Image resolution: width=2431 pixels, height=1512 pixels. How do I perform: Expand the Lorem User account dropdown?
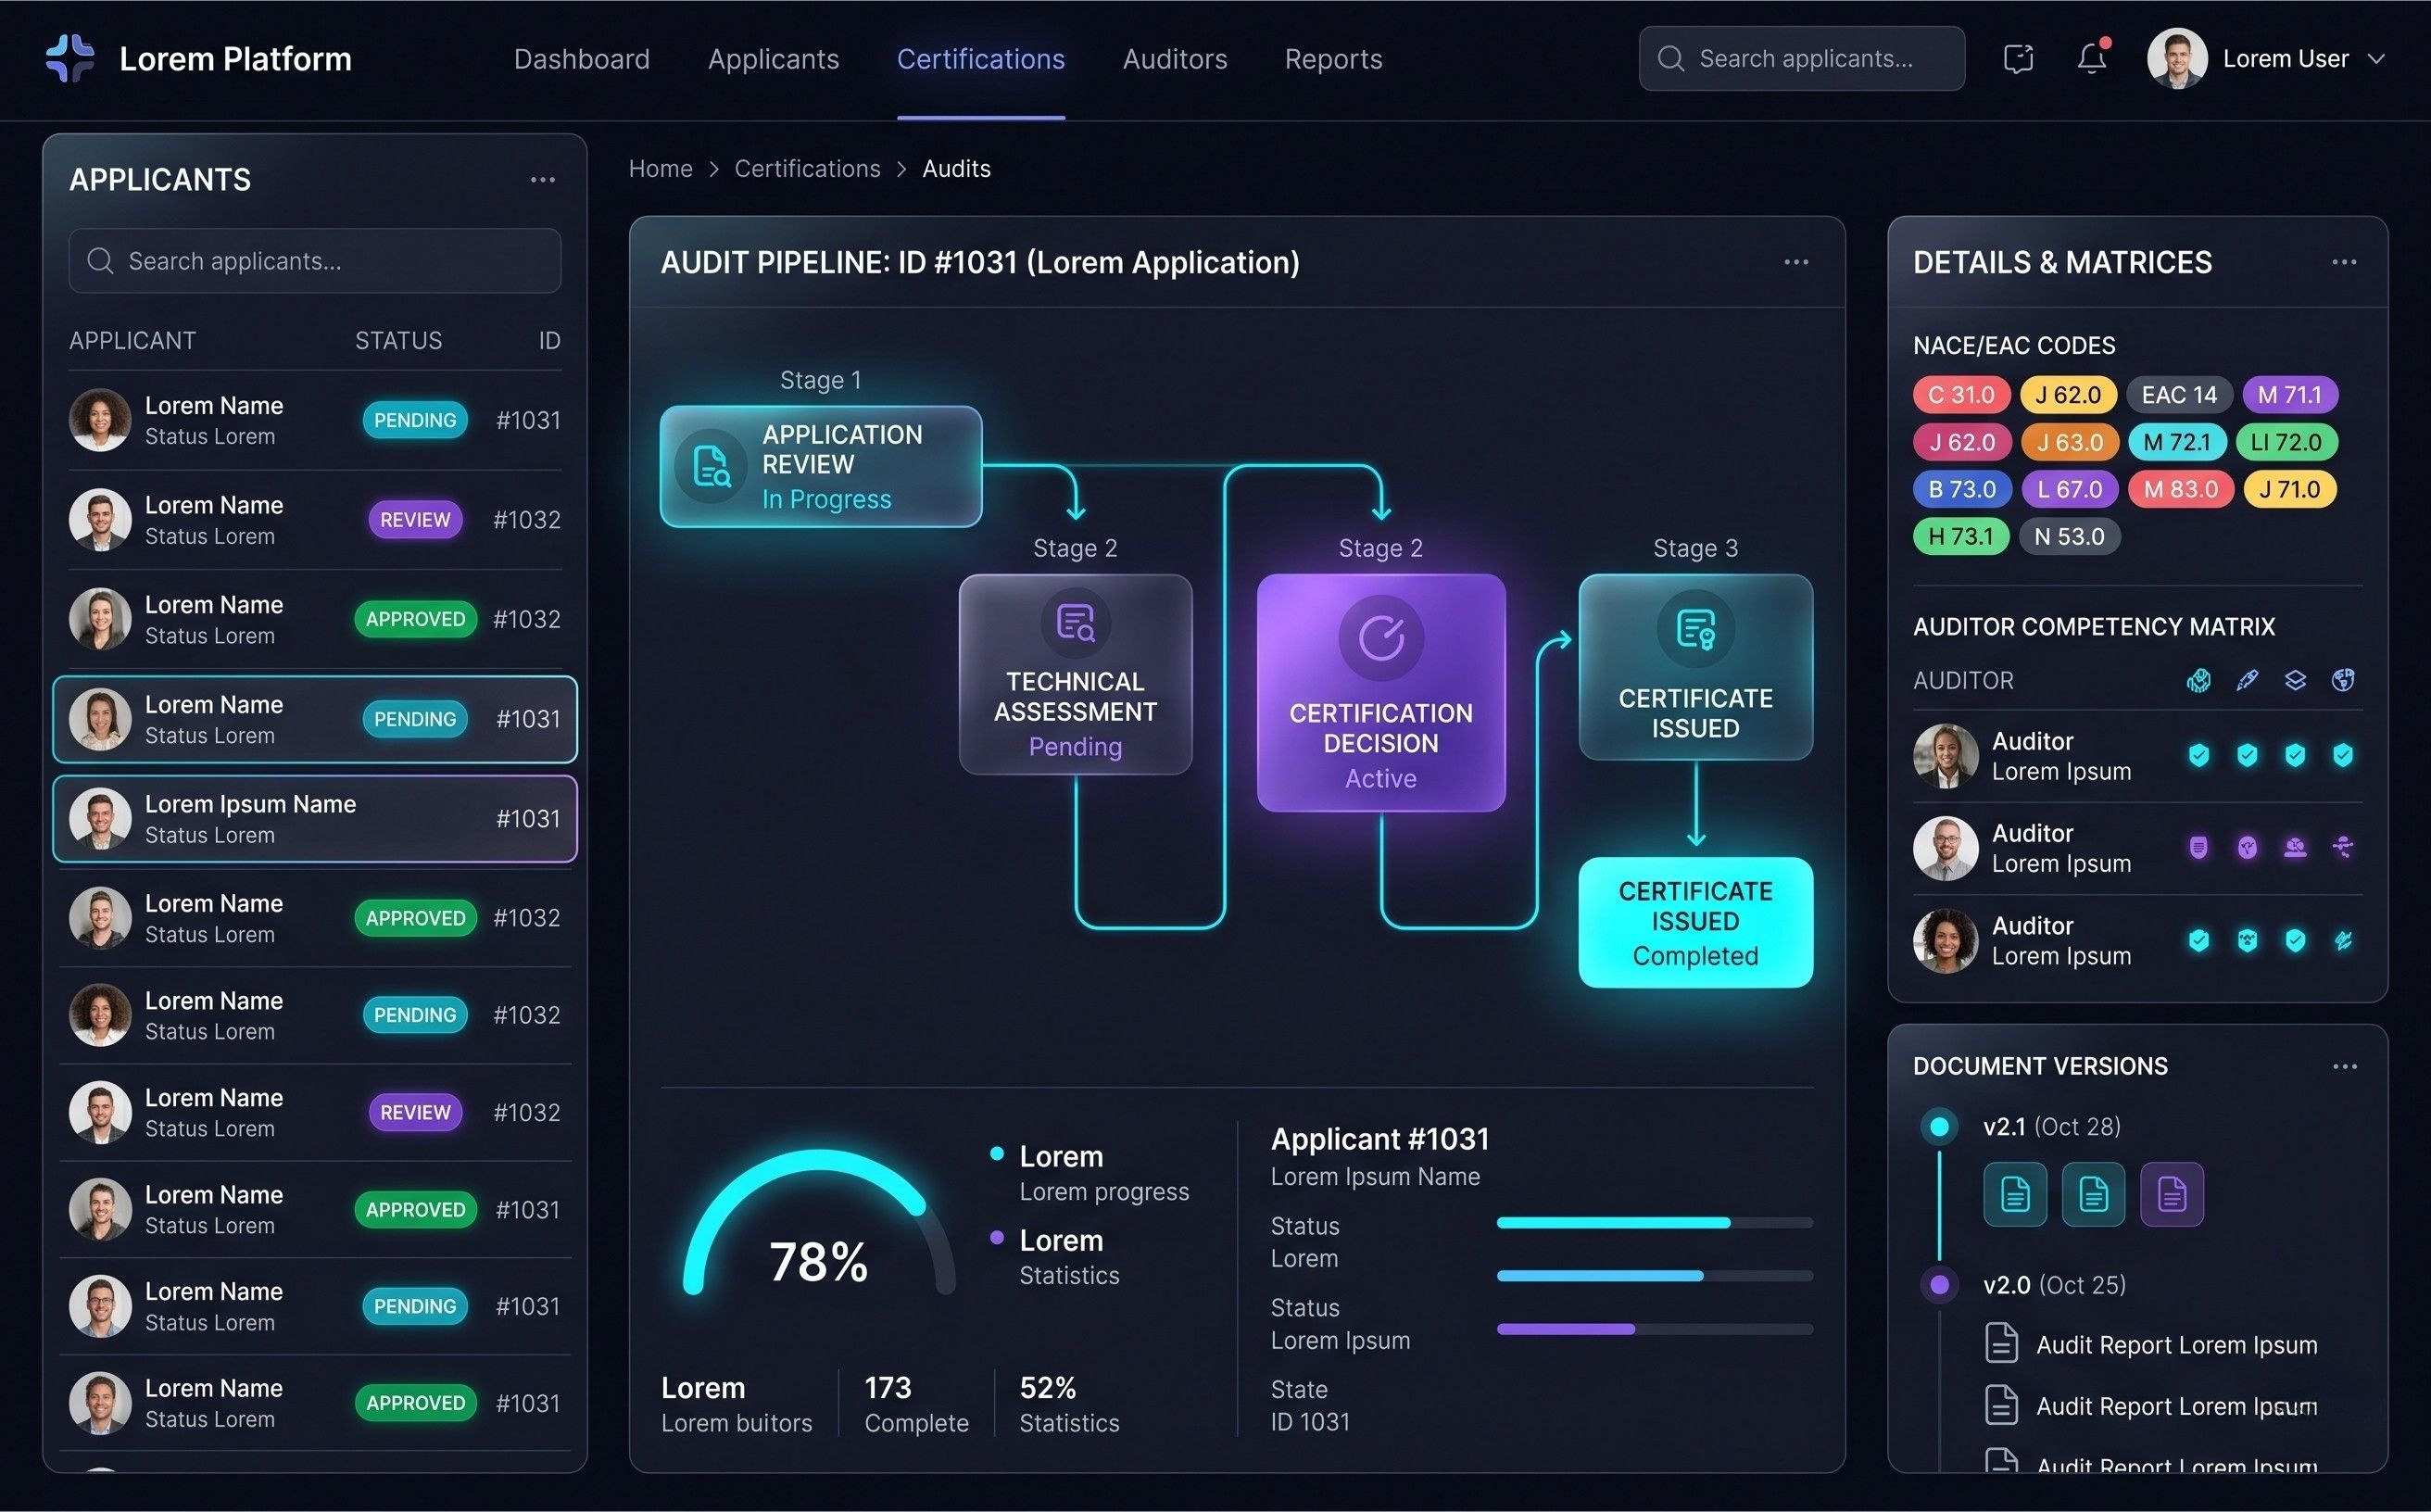(2376, 59)
